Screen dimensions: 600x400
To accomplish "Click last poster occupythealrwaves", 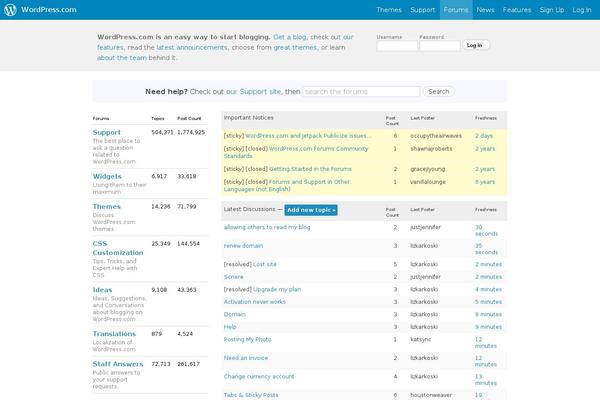I will (436, 136).
